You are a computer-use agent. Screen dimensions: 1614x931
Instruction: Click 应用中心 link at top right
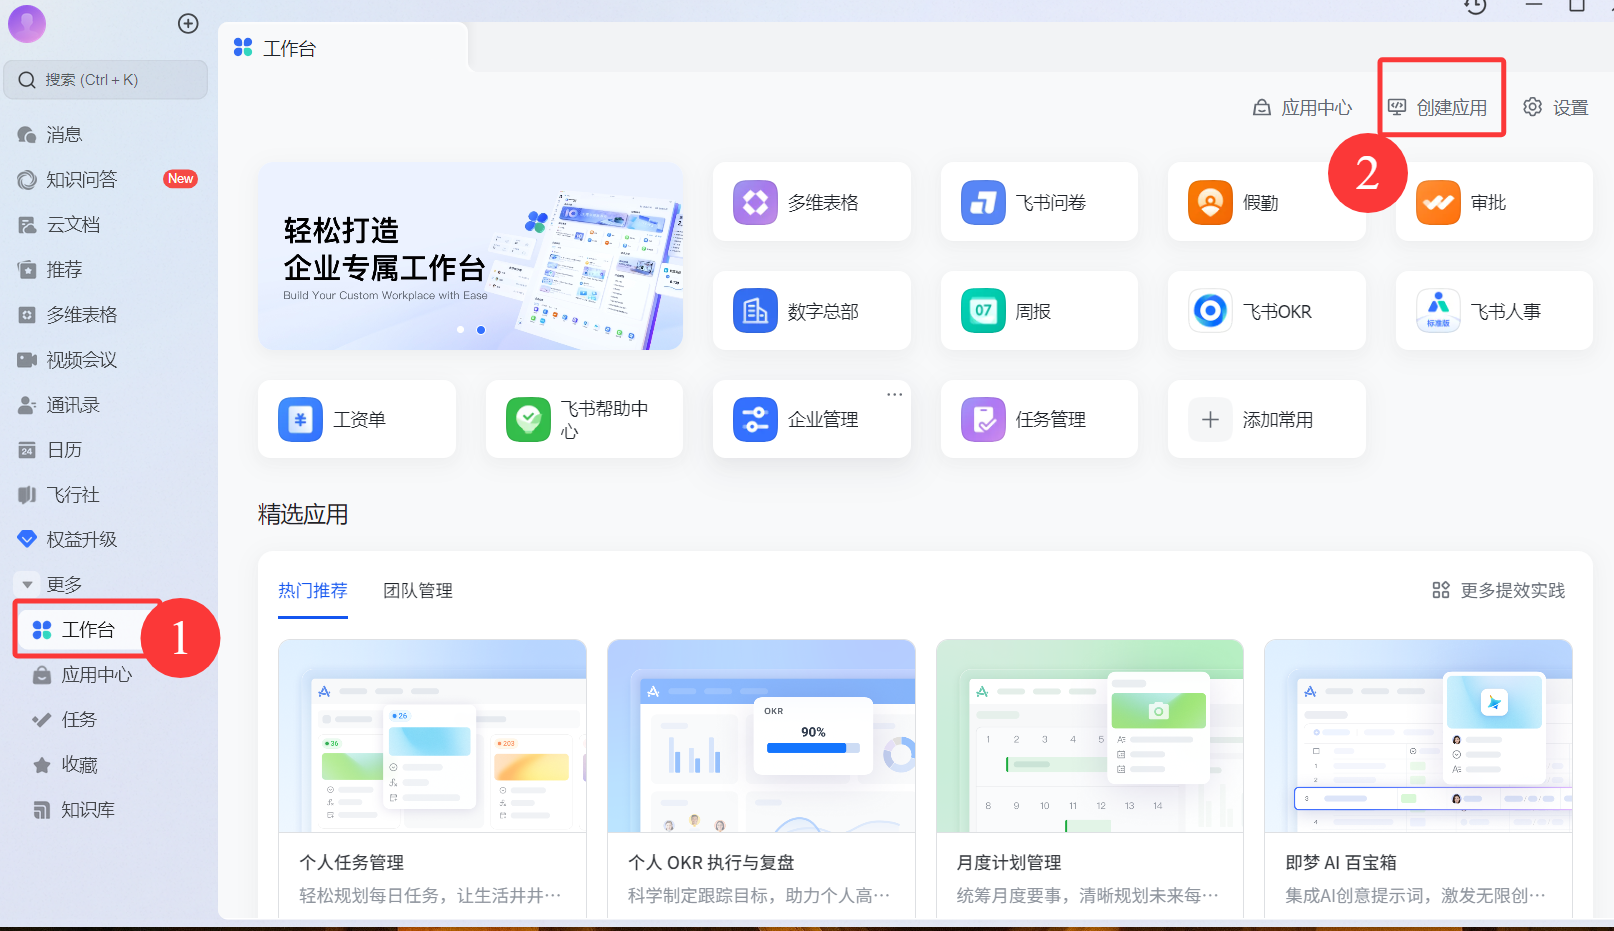(1302, 107)
